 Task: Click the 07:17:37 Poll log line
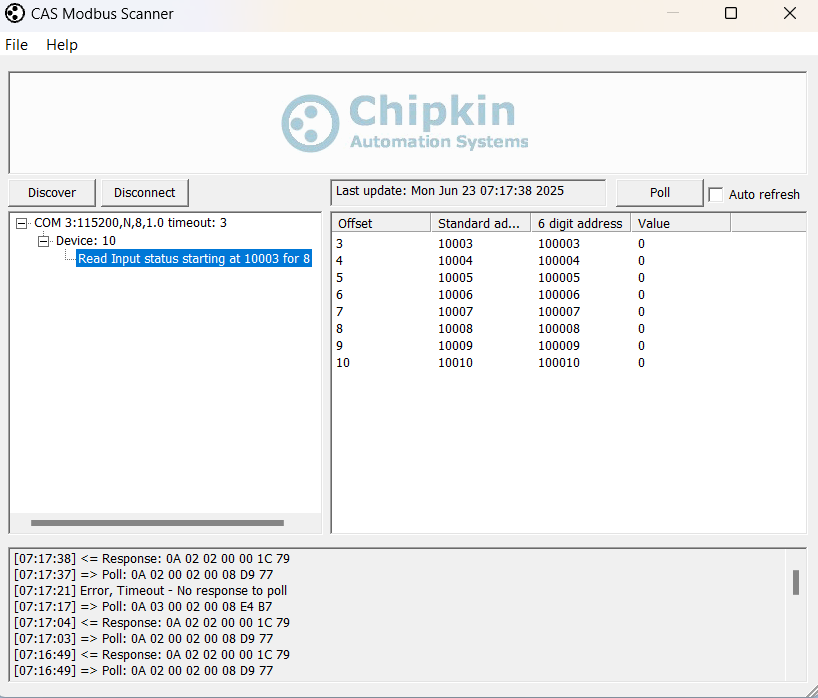click(x=143, y=574)
